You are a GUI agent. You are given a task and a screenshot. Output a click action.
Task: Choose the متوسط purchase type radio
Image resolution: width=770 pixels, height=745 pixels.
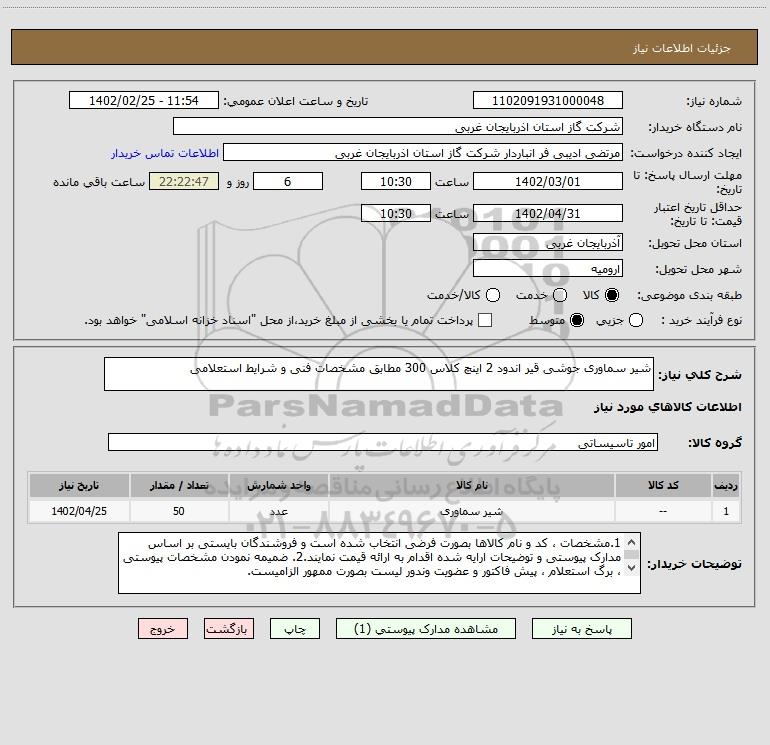(577, 320)
